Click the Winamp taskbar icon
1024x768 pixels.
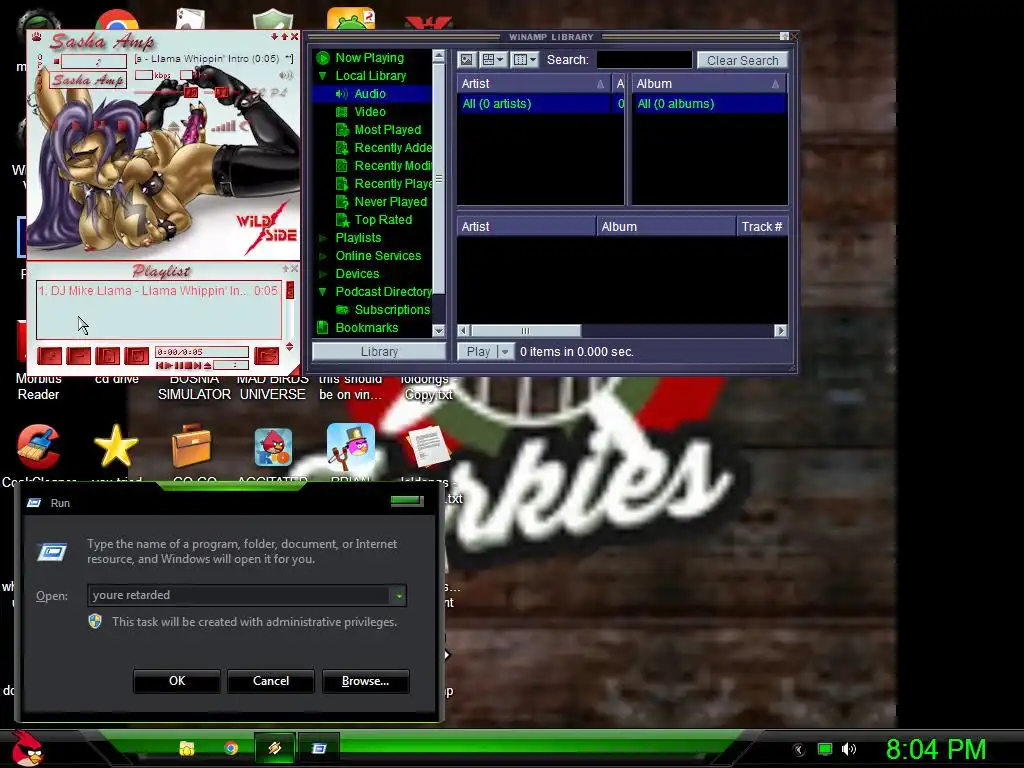pos(275,748)
